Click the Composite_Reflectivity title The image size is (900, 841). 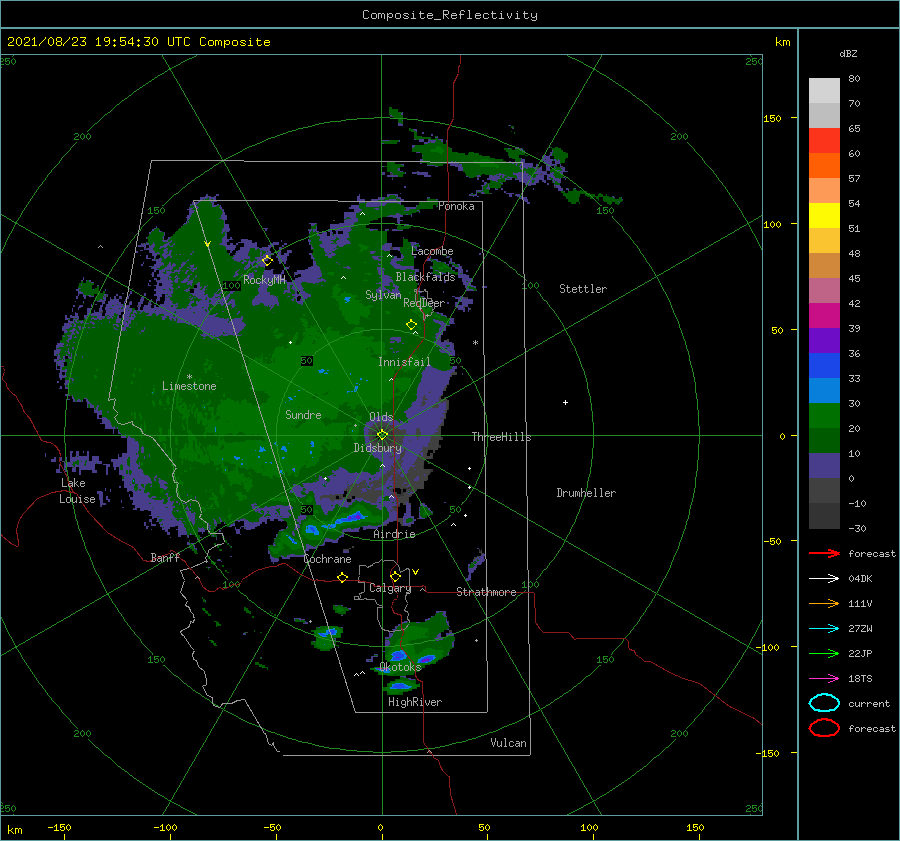[x=450, y=15]
